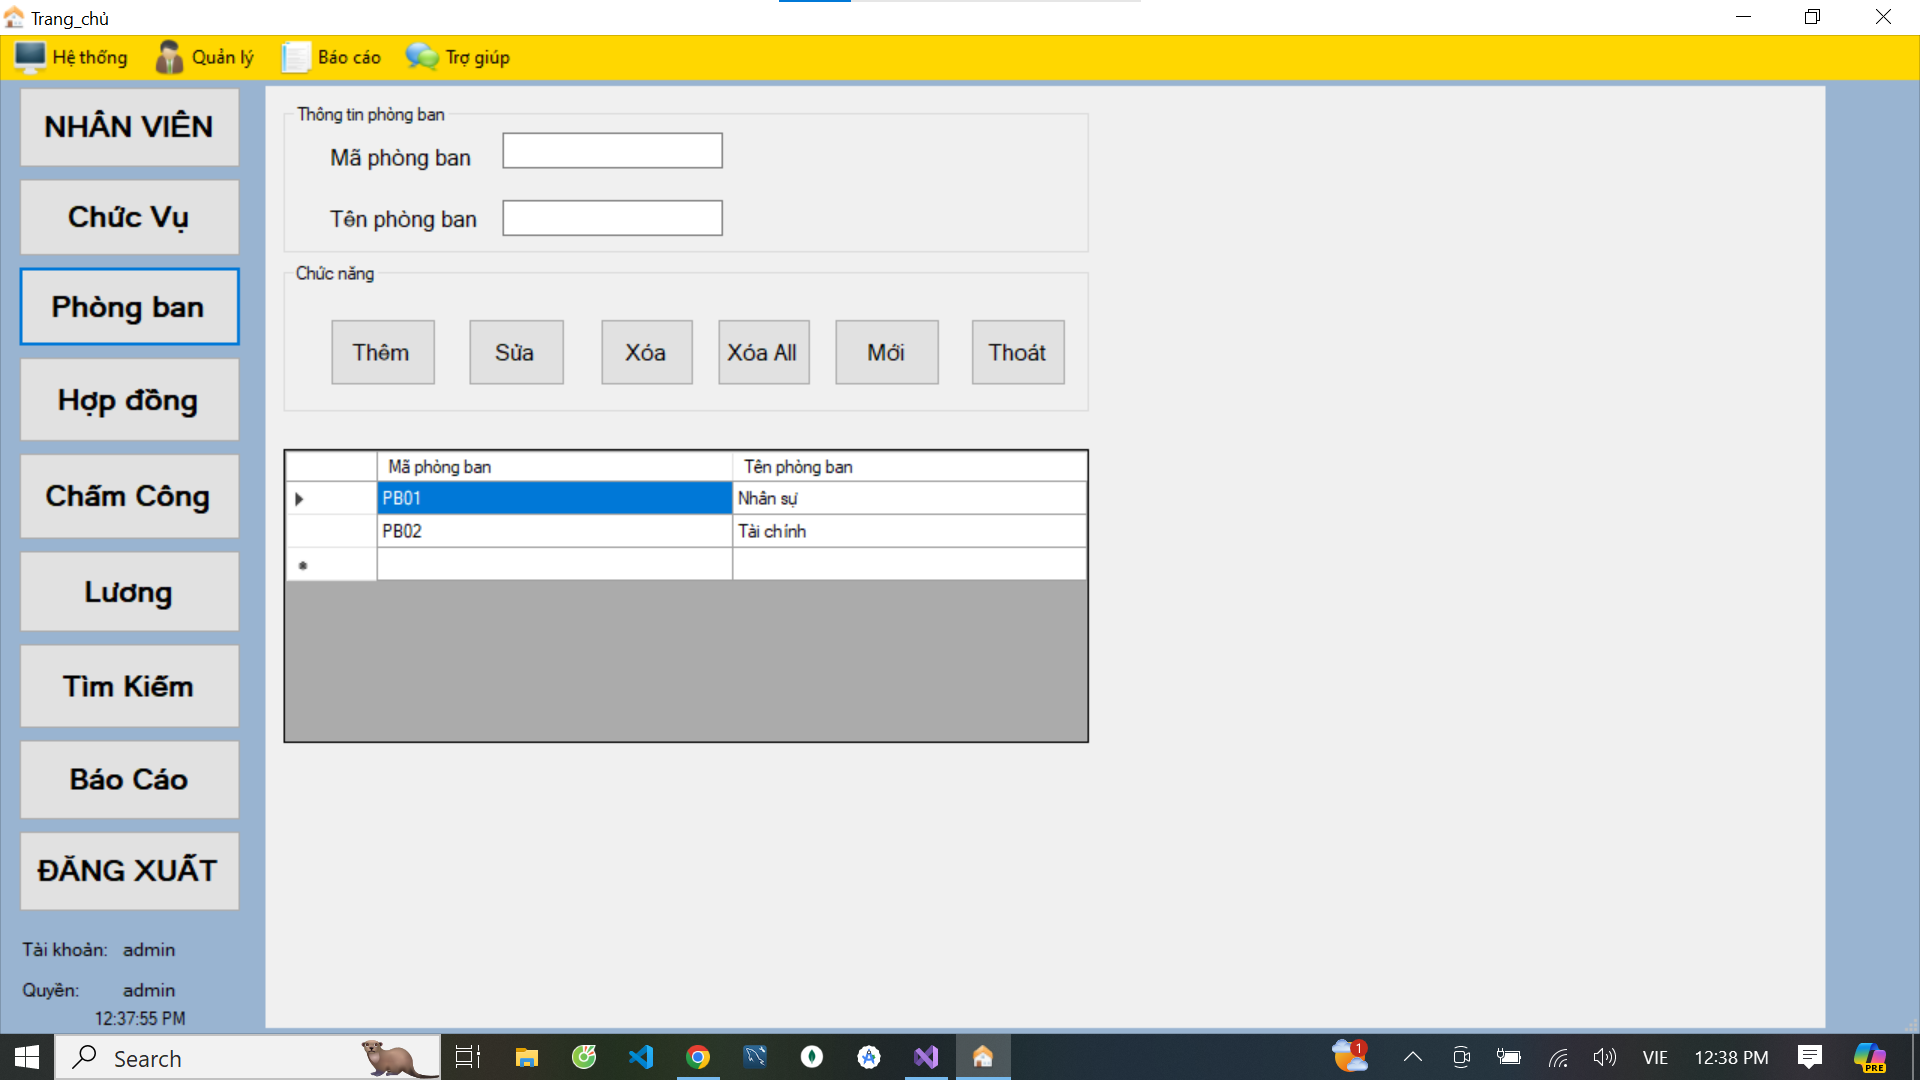Click the ĐĂNG XUẤT sidebar icon
This screenshot has height=1080, width=1920.
128,870
